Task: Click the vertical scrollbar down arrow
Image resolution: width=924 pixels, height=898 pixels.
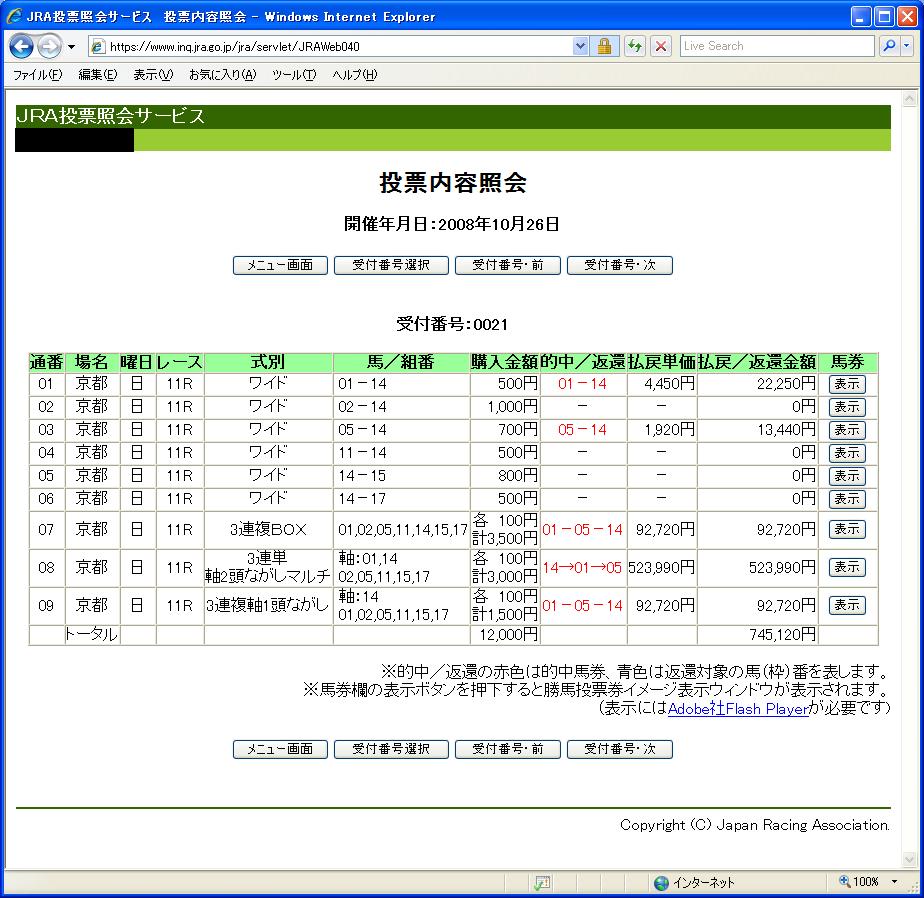Action: click(x=910, y=858)
